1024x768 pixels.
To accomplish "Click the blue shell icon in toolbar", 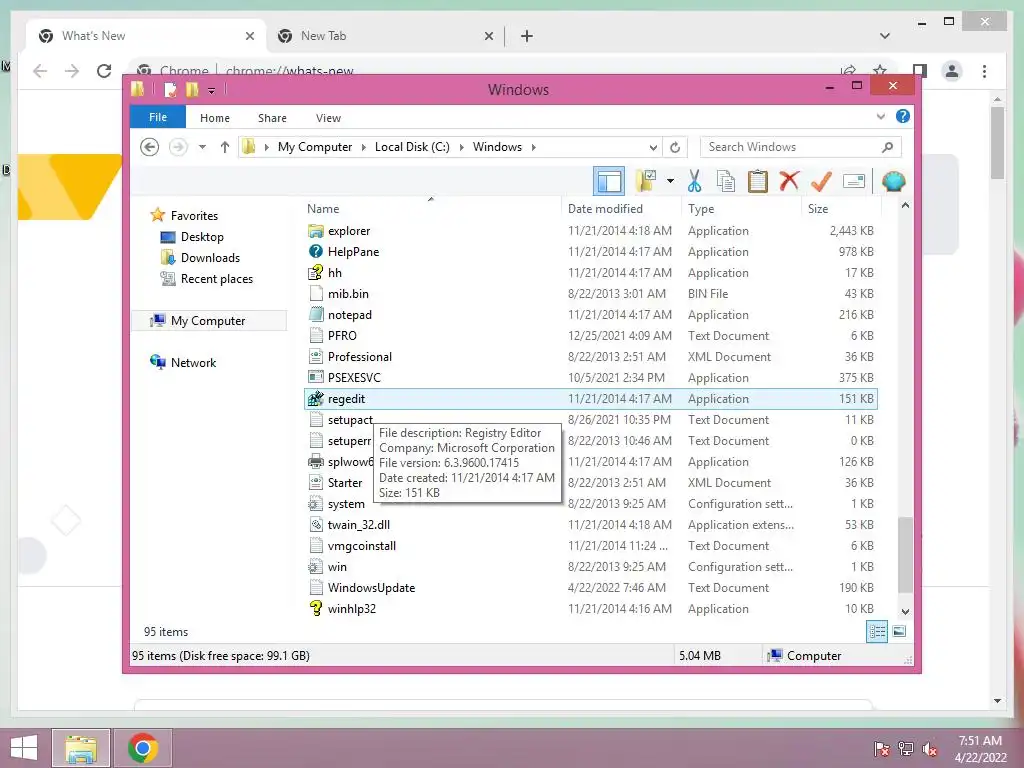I will [x=893, y=181].
